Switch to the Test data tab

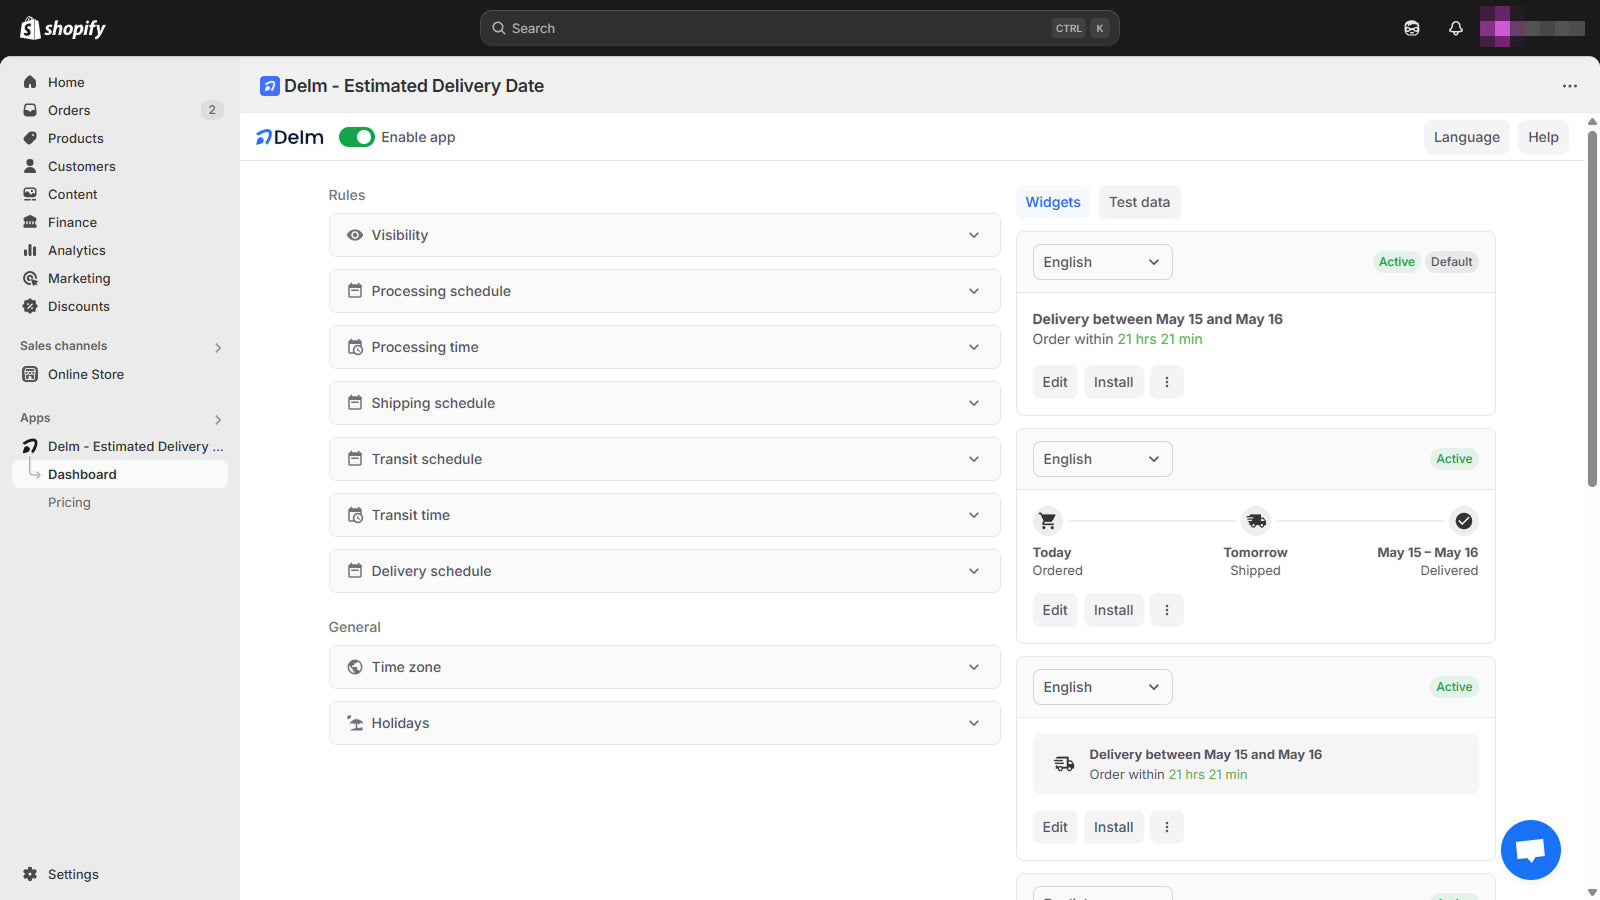1139,202
